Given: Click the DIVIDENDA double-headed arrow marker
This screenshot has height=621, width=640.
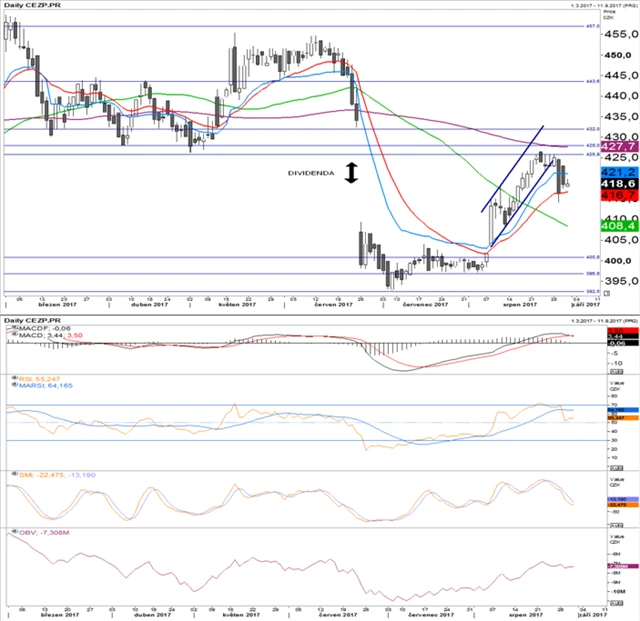Looking at the screenshot, I should tap(350, 173).
